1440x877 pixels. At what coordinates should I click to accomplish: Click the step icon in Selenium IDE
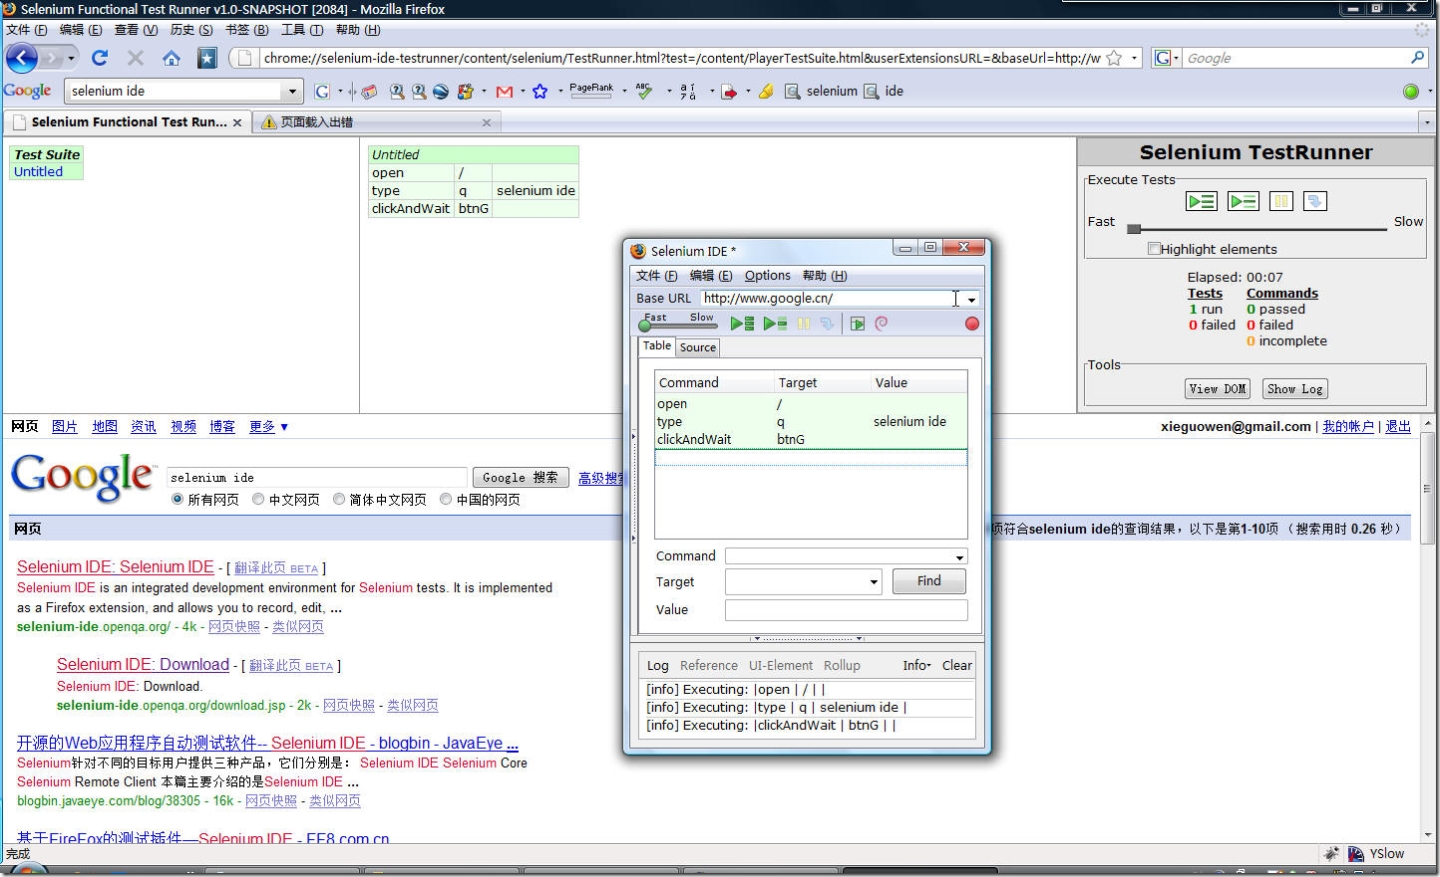click(x=827, y=323)
